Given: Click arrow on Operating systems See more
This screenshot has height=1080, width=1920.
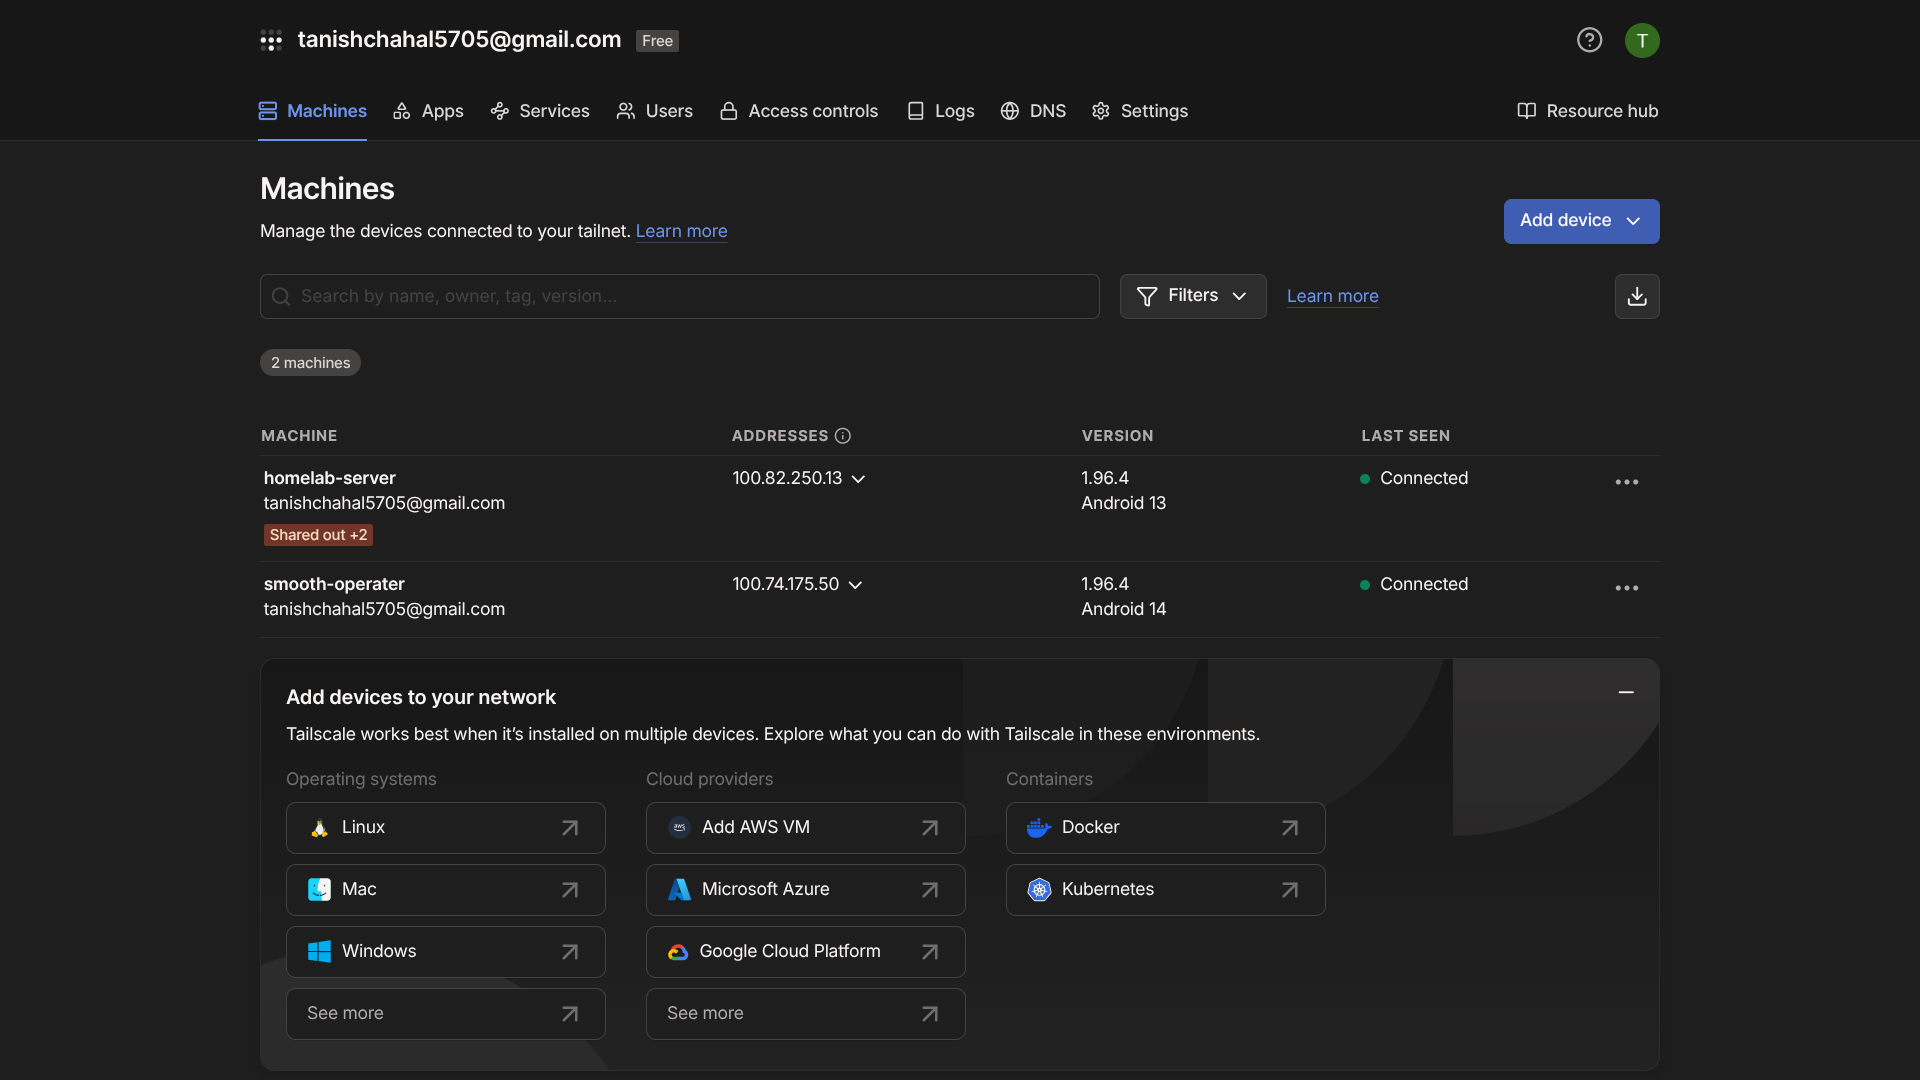Looking at the screenshot, I should pos(570,1014).
